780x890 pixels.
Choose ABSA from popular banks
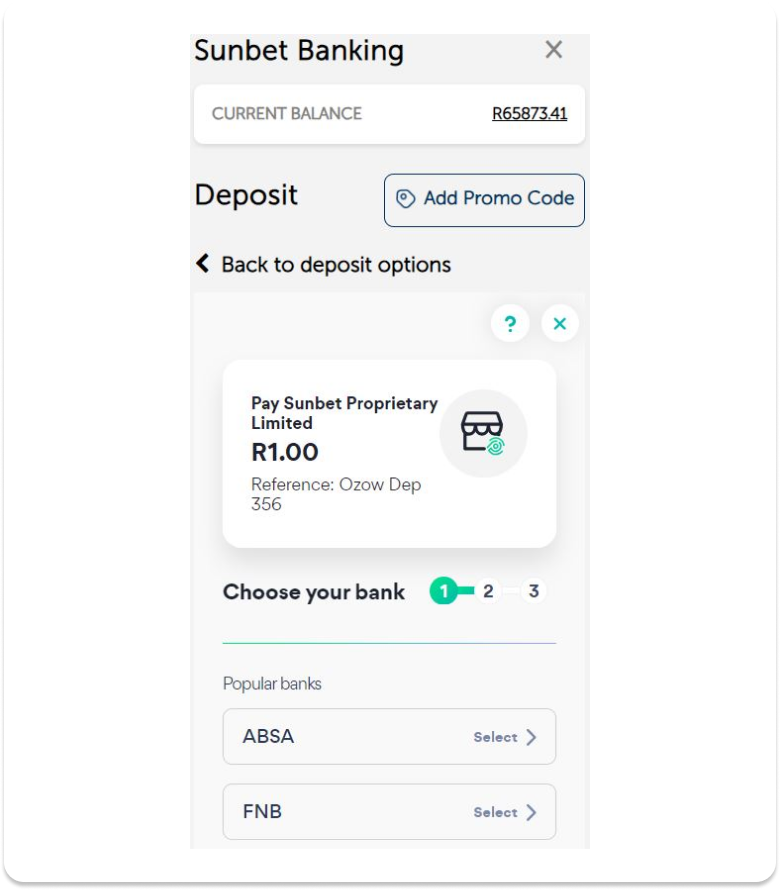click(389, 737)
